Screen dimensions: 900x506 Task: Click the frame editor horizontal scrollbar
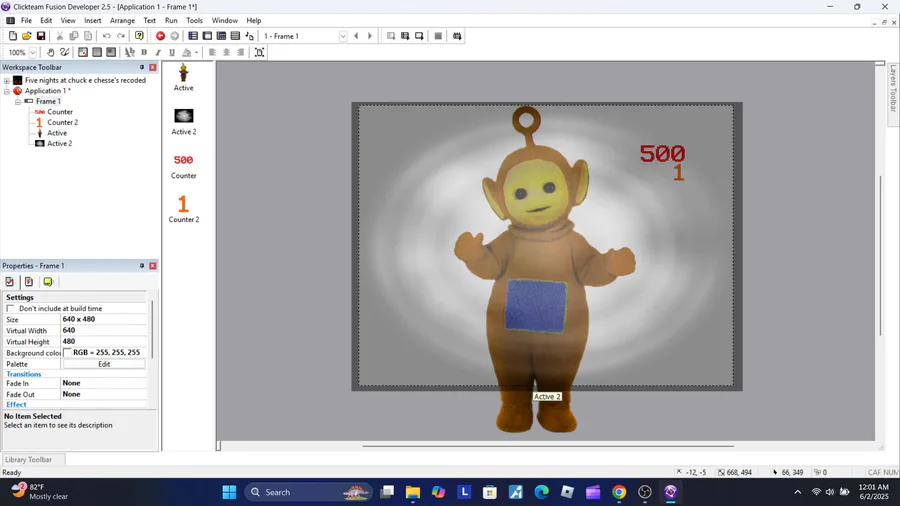click(548, 446)
